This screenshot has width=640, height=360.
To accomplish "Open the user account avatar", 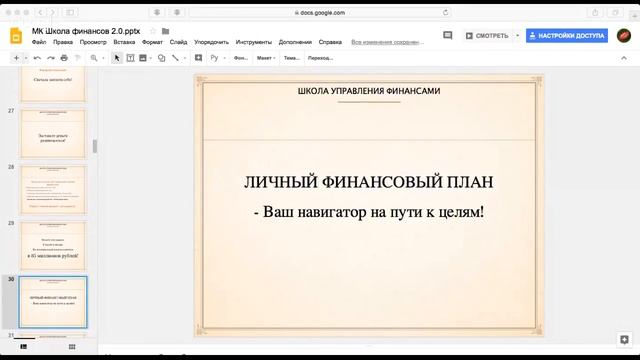I will [x=624, y=36].
